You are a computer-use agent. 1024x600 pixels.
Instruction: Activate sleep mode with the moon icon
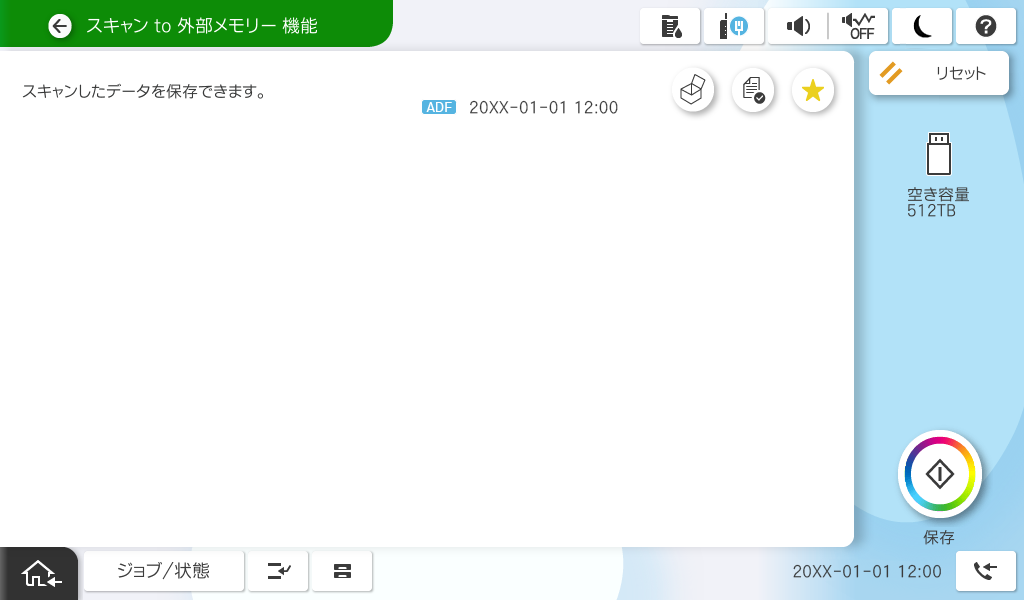point(922,26)
